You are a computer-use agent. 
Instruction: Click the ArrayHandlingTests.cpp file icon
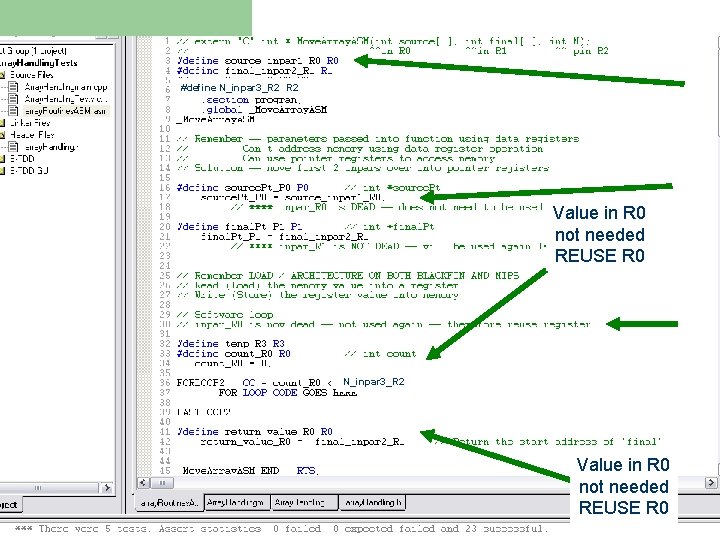coord(14,99)
